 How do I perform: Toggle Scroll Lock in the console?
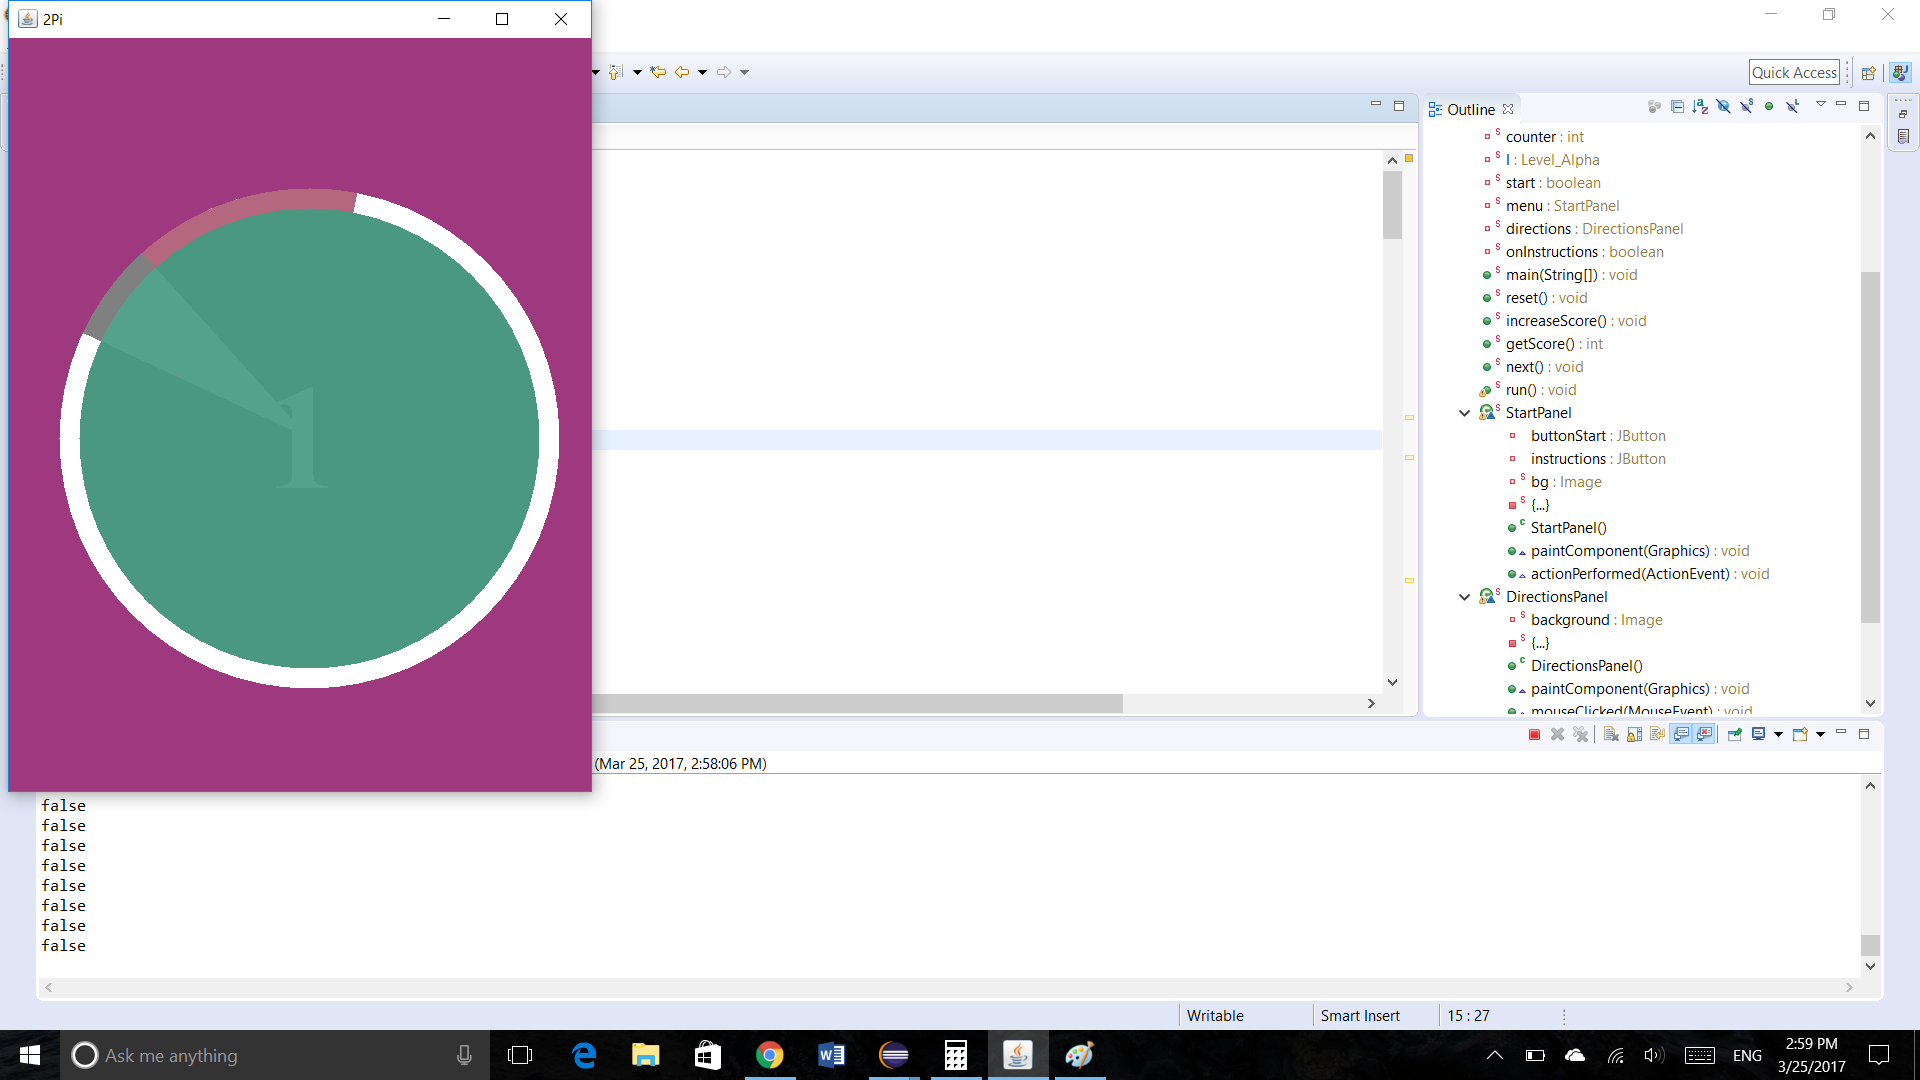(1634, 735)
